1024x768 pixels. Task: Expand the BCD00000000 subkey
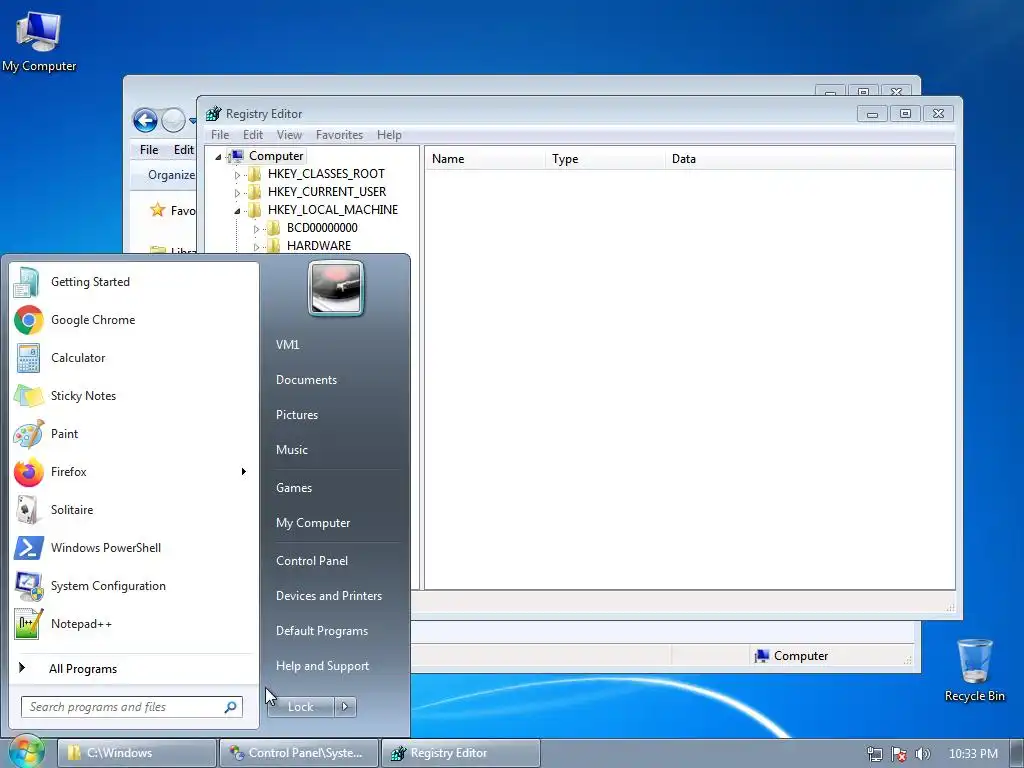pyautogui.click(x=256, y=229)
